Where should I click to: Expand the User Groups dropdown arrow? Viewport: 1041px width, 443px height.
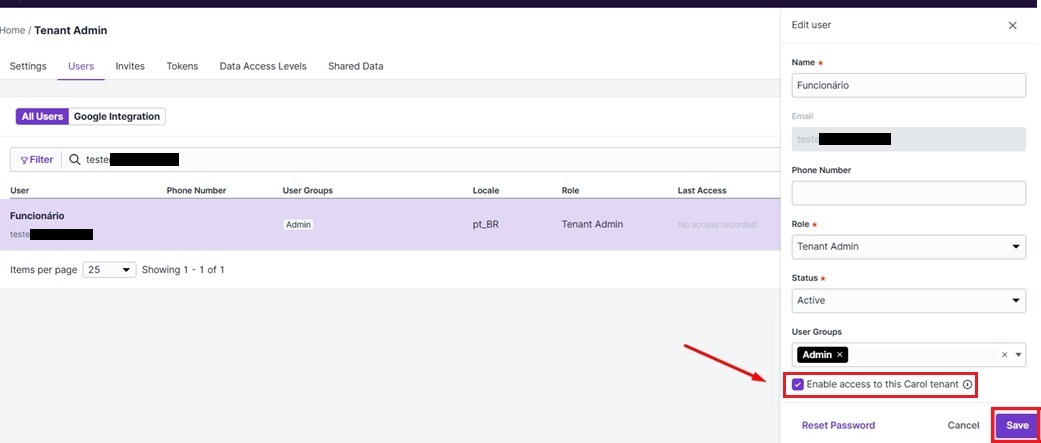[x=1018, y=355]
